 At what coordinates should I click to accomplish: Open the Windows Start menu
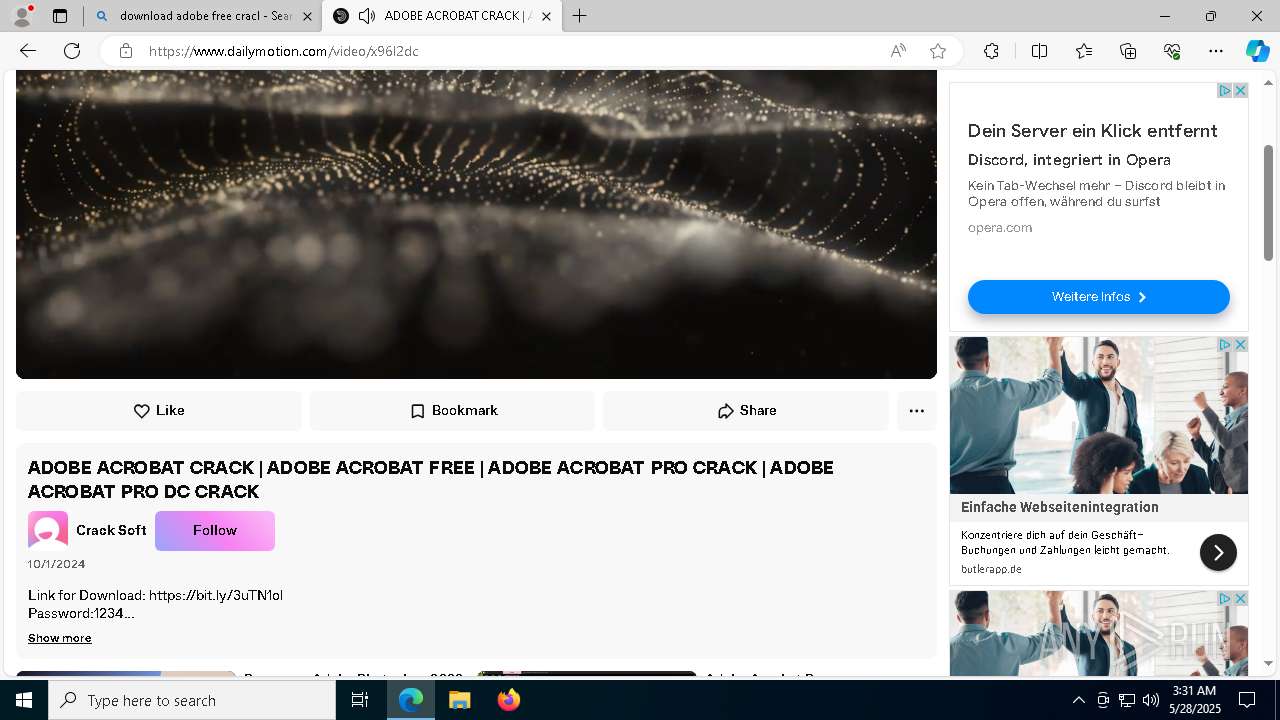(24, 700)
